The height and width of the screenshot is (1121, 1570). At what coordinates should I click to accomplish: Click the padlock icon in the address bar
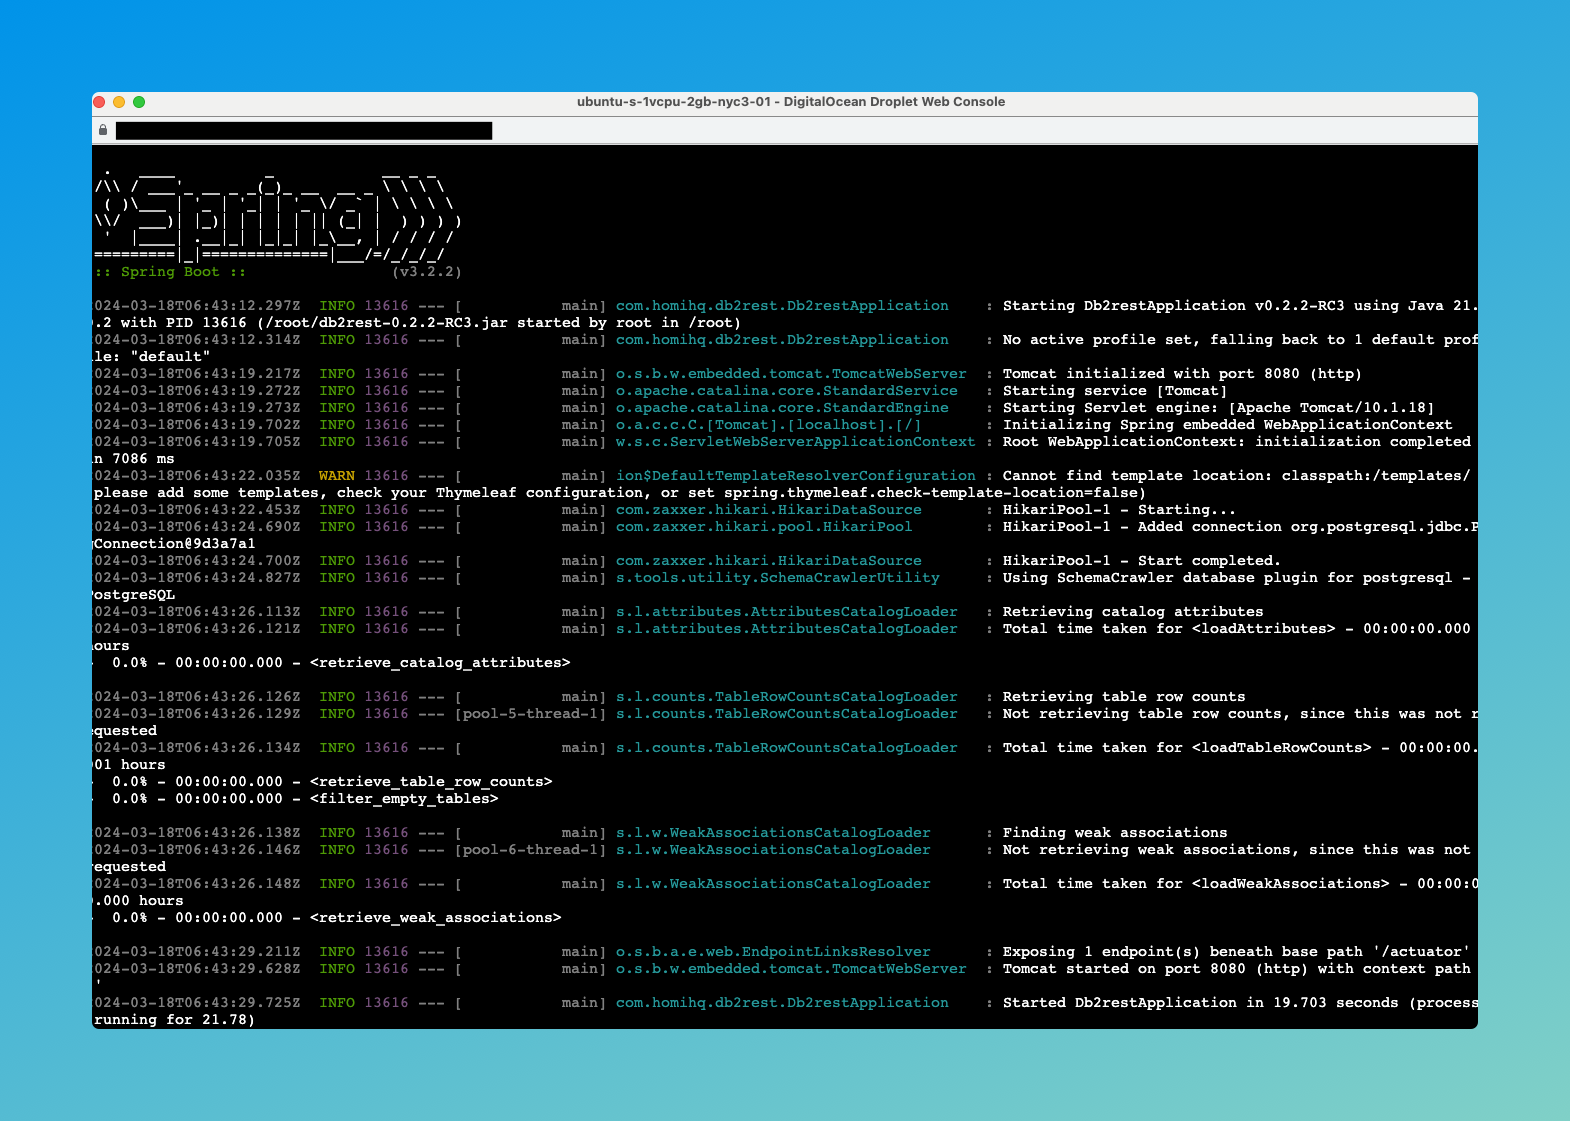[103, 130]
